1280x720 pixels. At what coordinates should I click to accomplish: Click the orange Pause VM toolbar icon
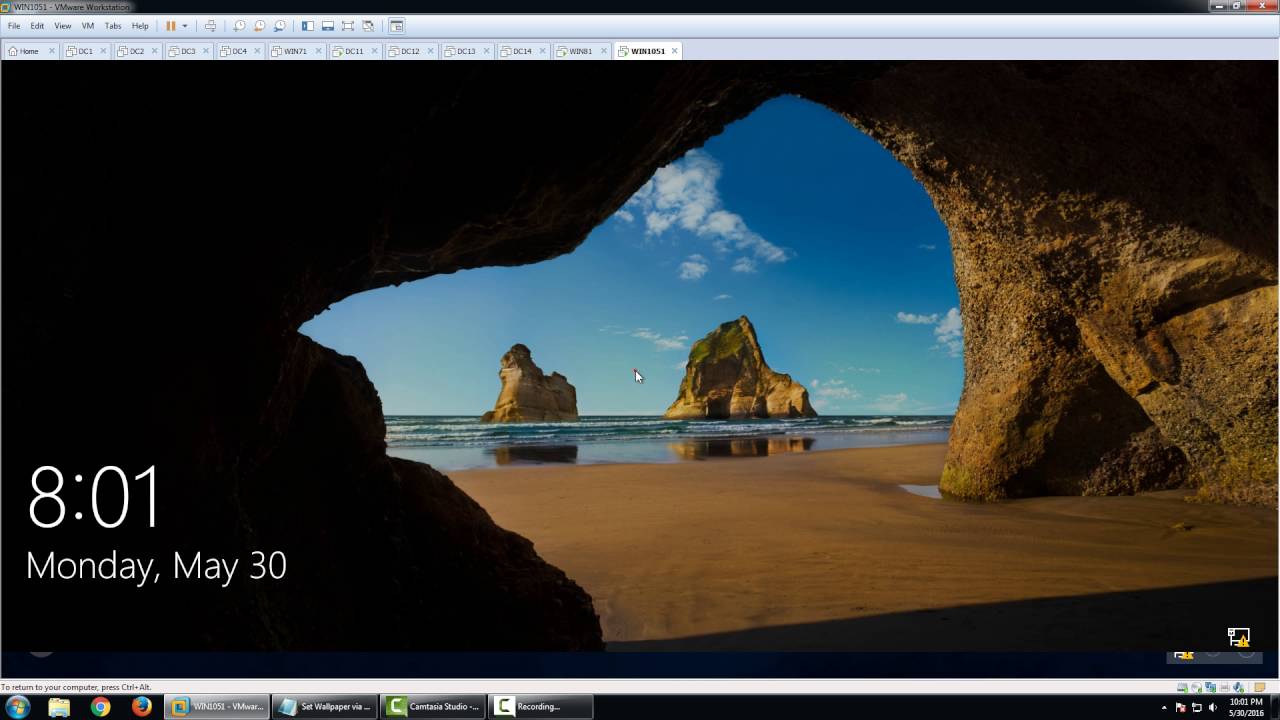point(171,26)
